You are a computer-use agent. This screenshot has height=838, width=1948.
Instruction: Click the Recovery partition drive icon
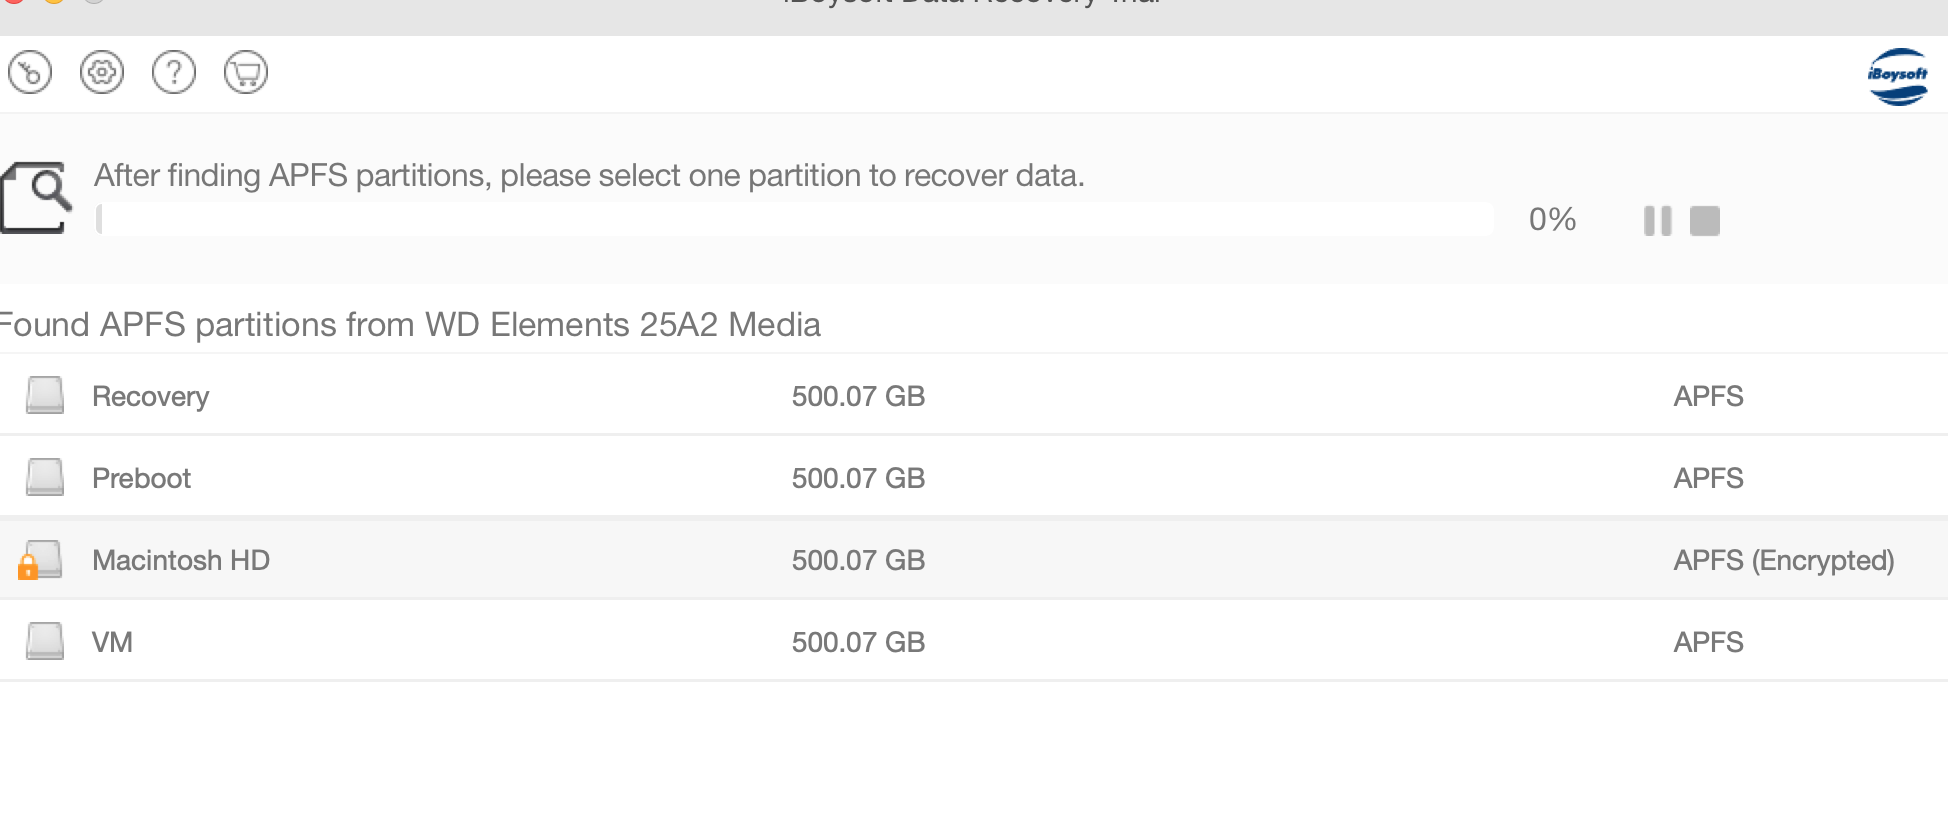pos(45,395)
